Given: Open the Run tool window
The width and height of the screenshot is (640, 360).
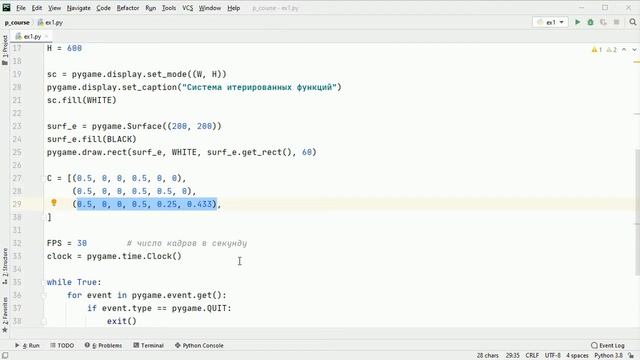Looking at the screenshot, I should tap(27, 345).
